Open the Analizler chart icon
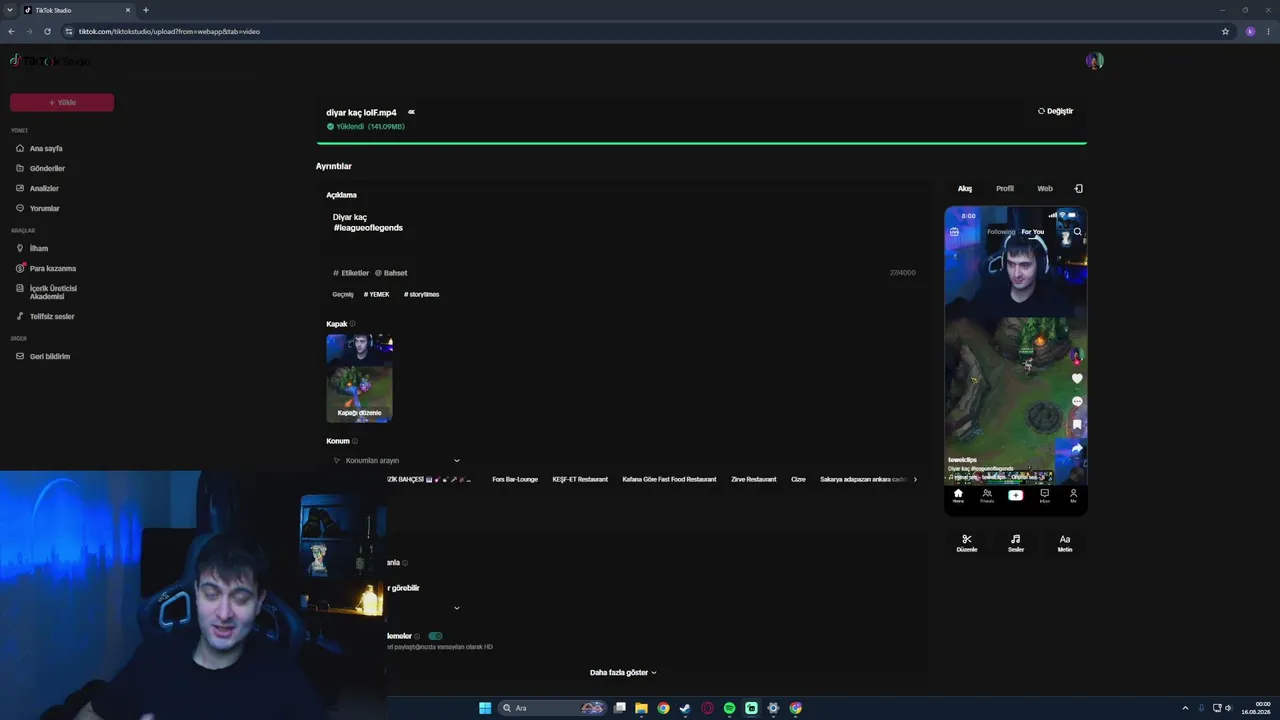 (20, 188)
